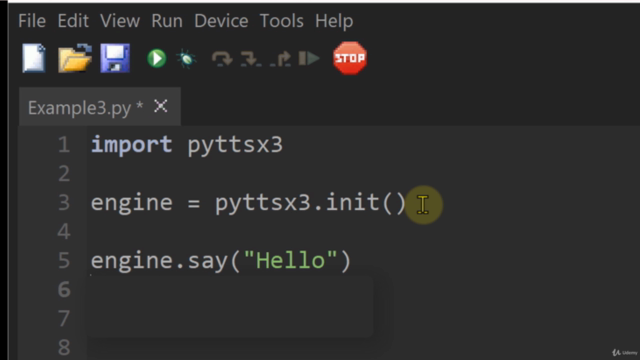Start debugging with the bug icon
This screenshot has height=360, width=640.
tap(187, 59)
